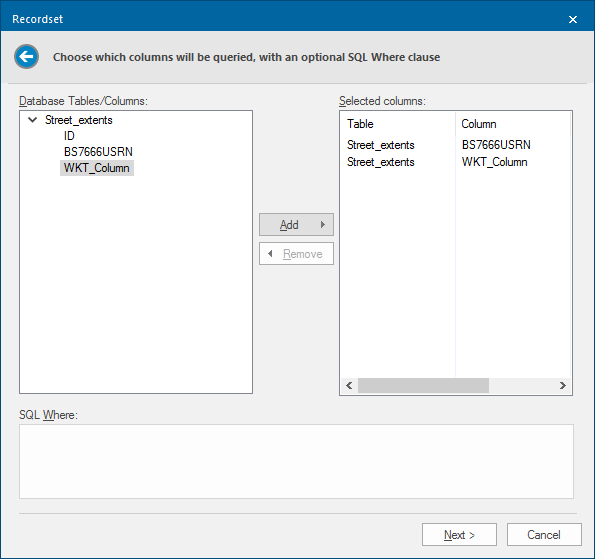
Task: Close the Recordset dialog window
Action: pyautogui.click(x=573, y=19)
